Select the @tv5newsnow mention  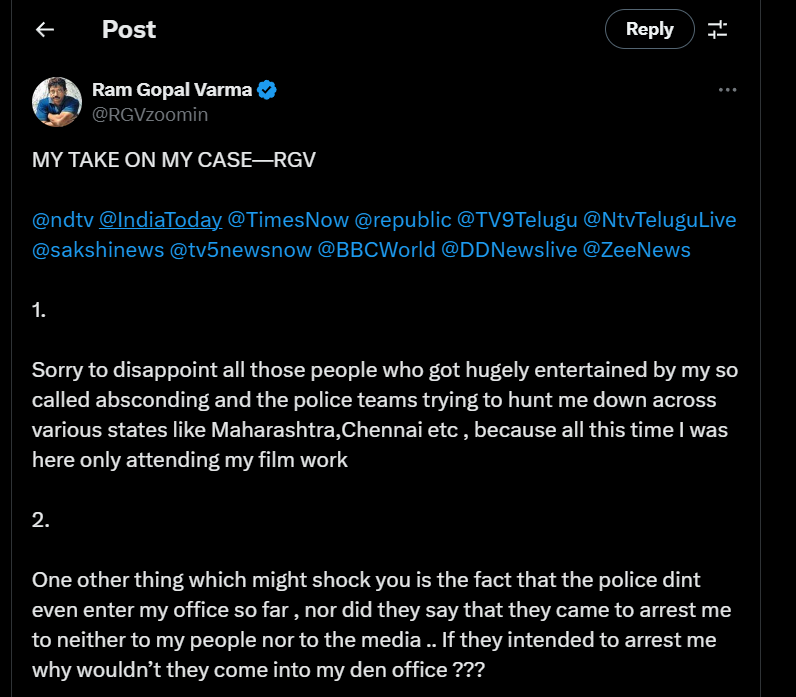pos(240,249)
